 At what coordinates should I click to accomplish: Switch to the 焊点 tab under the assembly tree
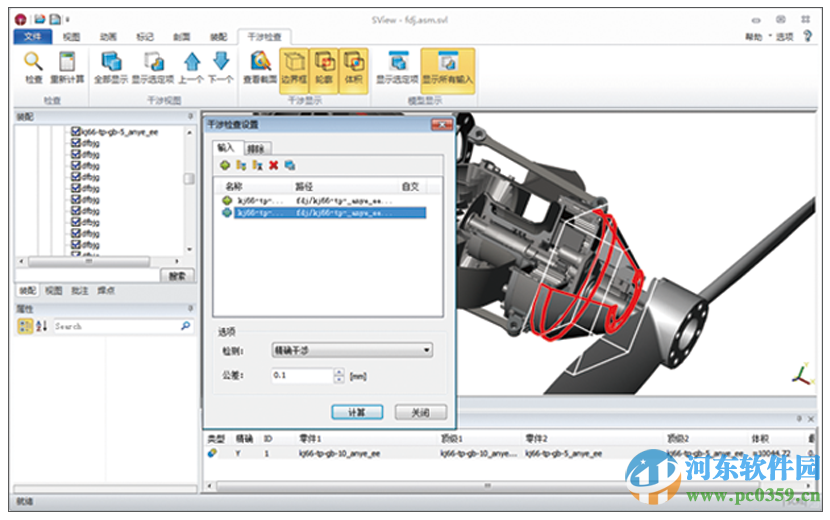106,291
